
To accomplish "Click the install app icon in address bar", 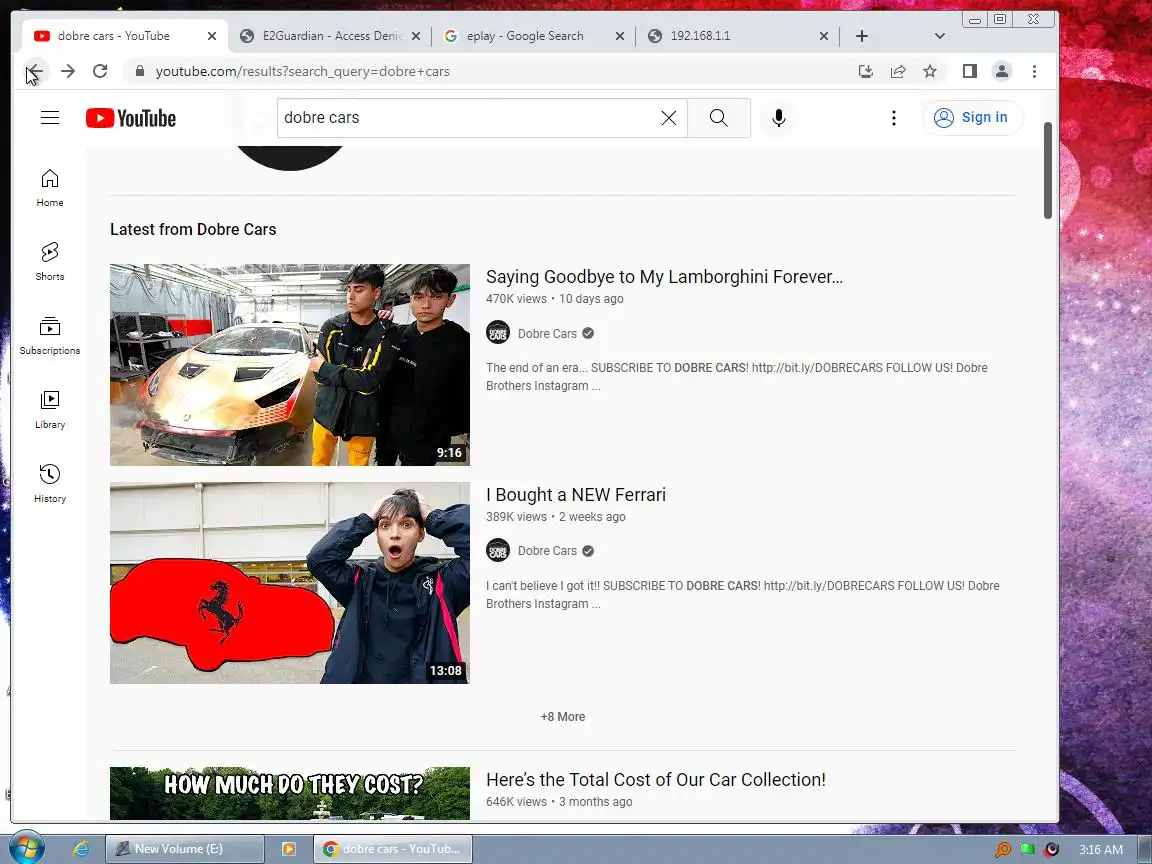I will click(865, 71).
